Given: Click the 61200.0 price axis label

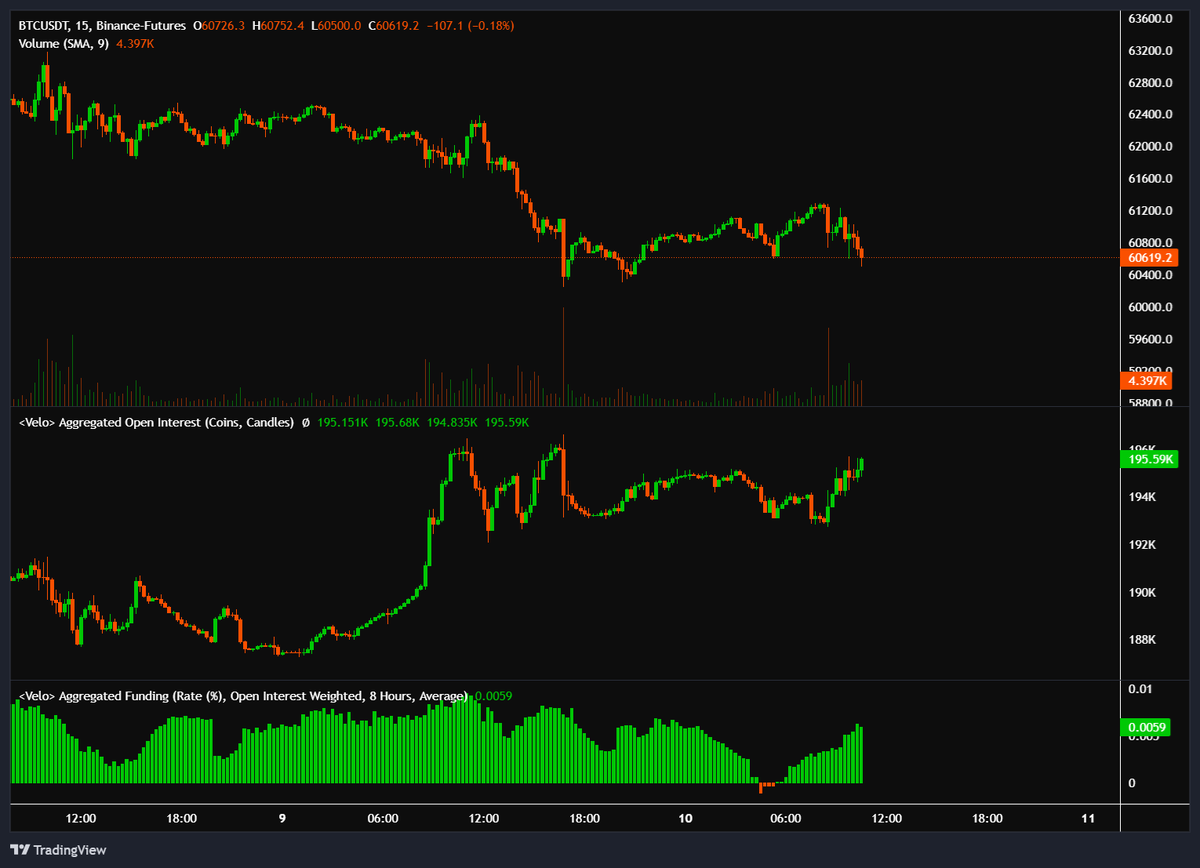Looking at the screenshot, I should pos(1150,211).
